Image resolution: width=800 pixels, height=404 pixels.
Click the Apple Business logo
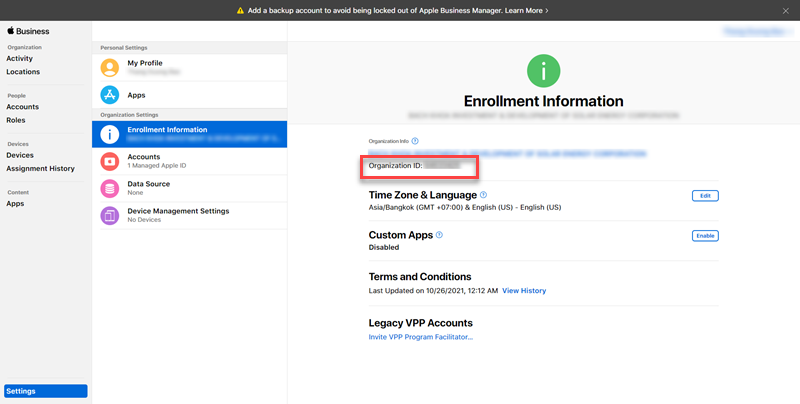pyautogui.click(x=28, y=31)
